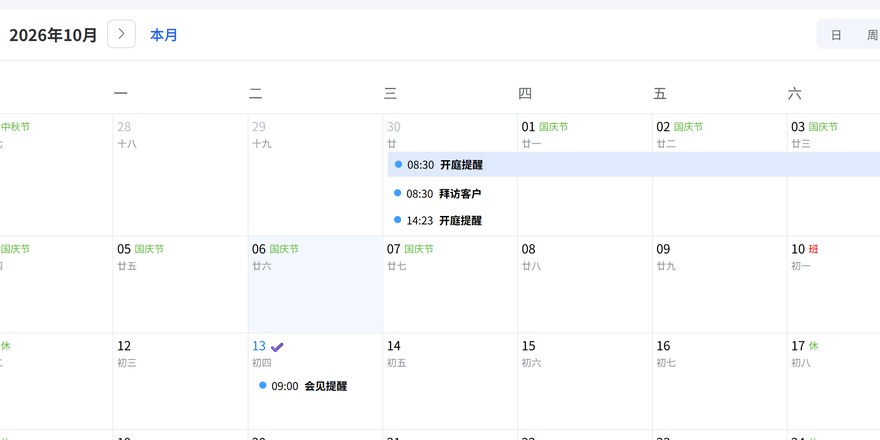Image resolution: width=880 pixels, height=440 pixels.
Task: Click the 2026年10月 title
Action: [x=53, y=35]
